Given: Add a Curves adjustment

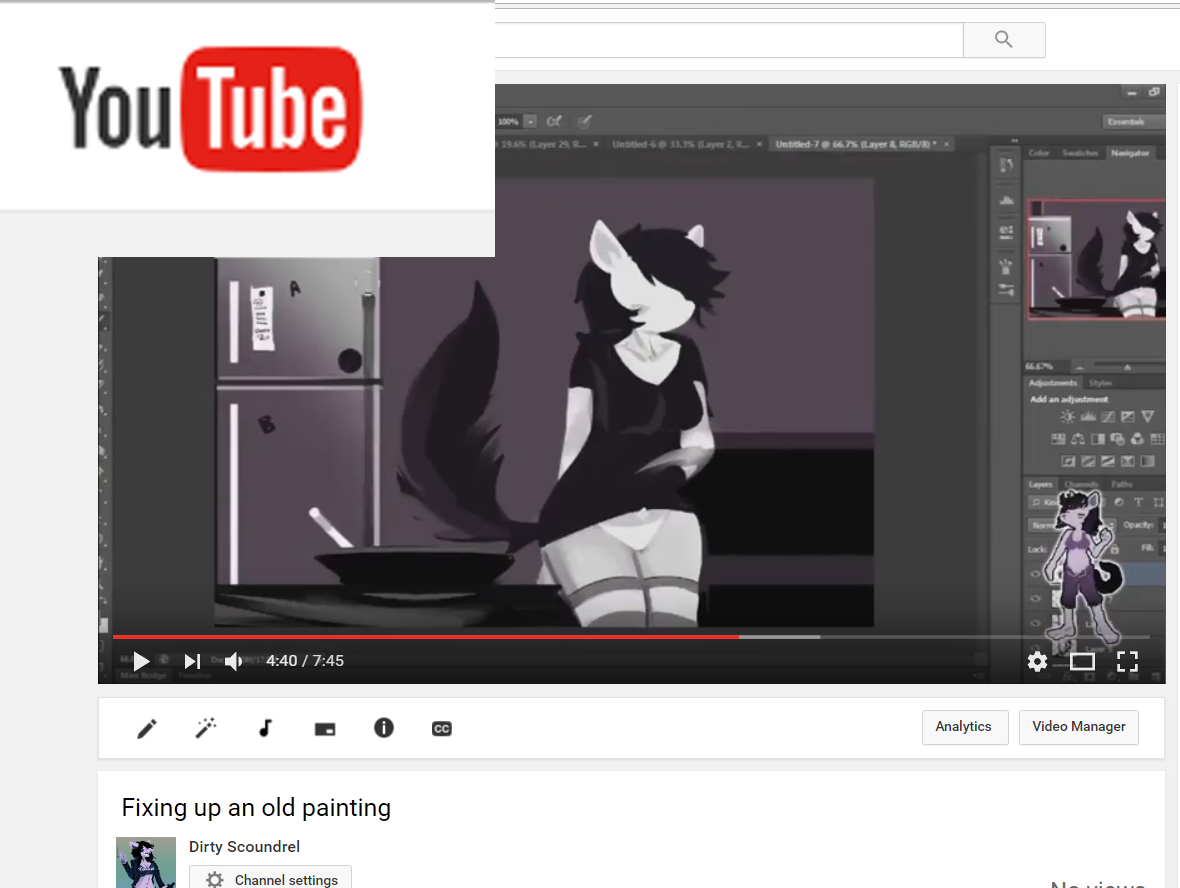Looking at the screenshot, I should [1108, 417].
